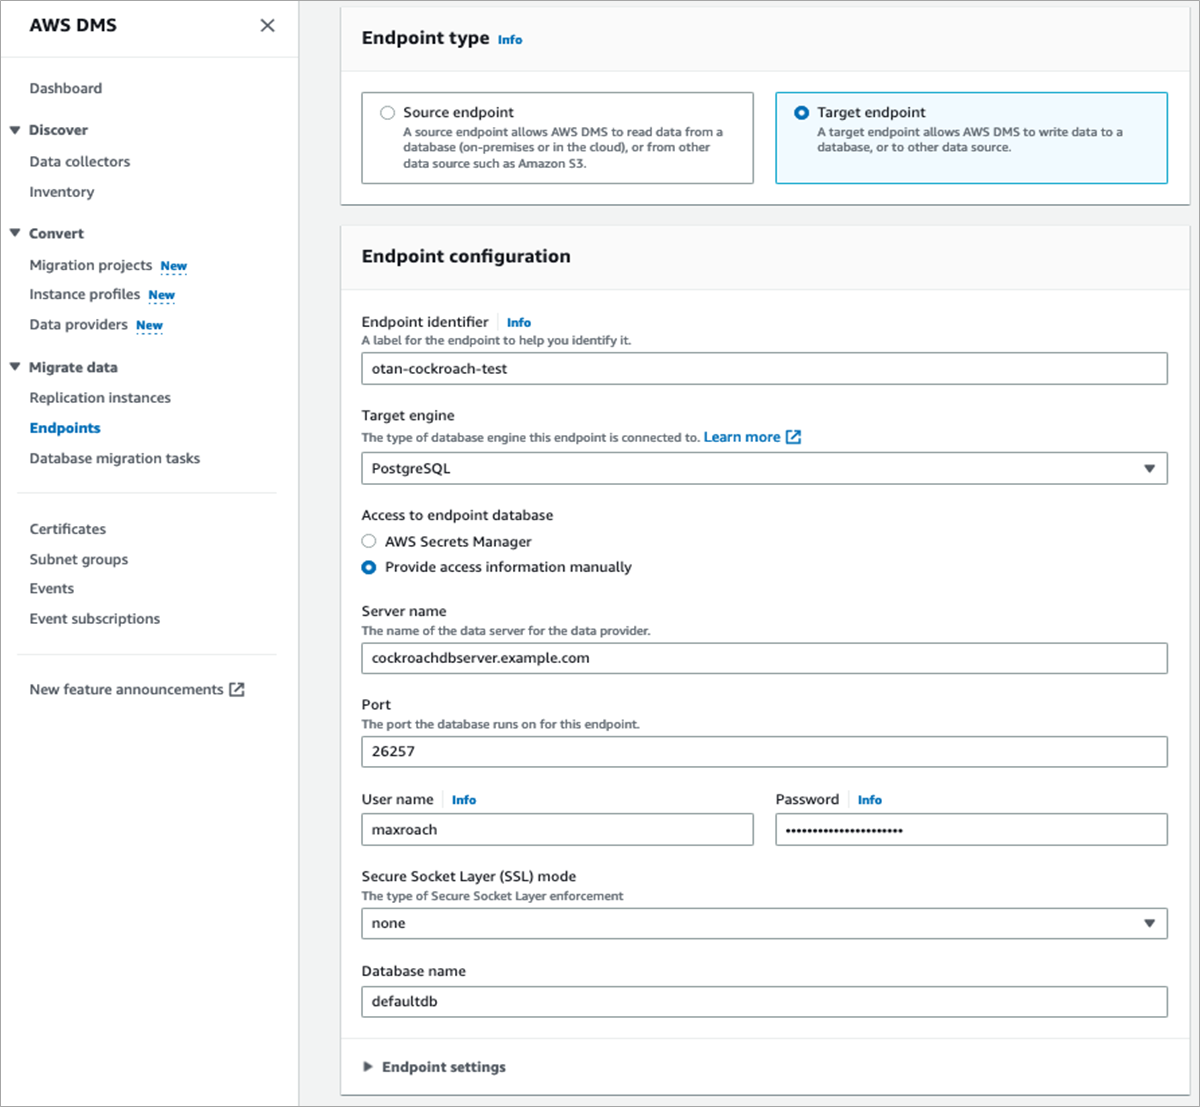The height and width of the screenshot is (1107, 1200).
Task: Select Provide access information manually
Action: pos(369,567)
